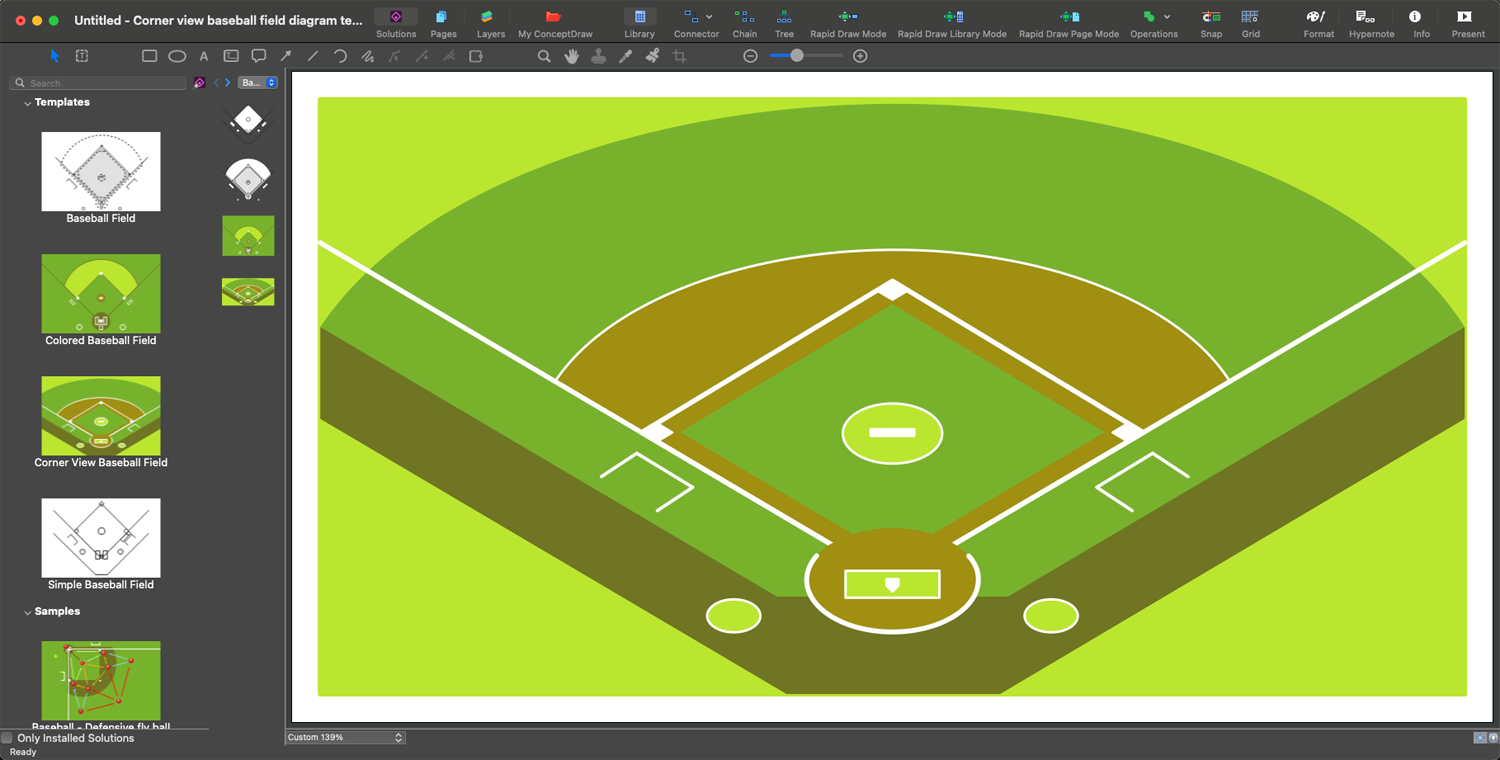Go to next library with right chevron
The width and height of the screenshot is (1500, 760).
tap(228, 83)
